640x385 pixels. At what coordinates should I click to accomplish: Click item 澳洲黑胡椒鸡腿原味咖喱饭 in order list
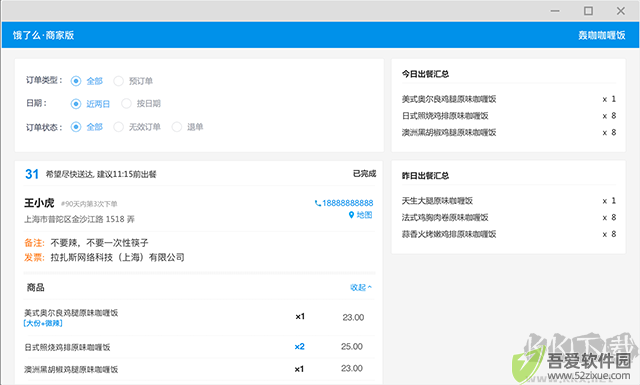71,369
